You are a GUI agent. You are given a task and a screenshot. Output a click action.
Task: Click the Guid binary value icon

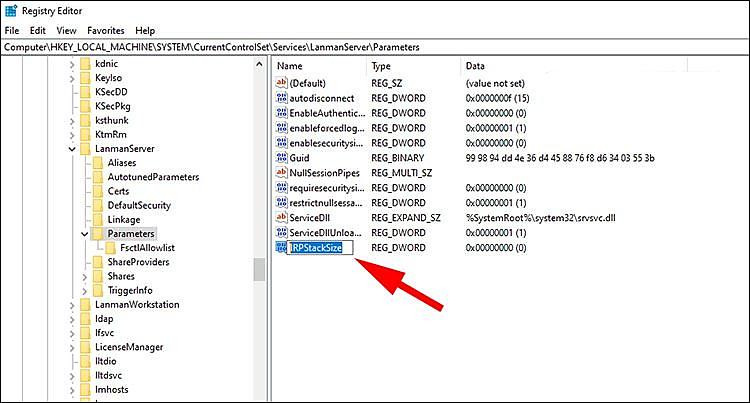coord(281,158)
